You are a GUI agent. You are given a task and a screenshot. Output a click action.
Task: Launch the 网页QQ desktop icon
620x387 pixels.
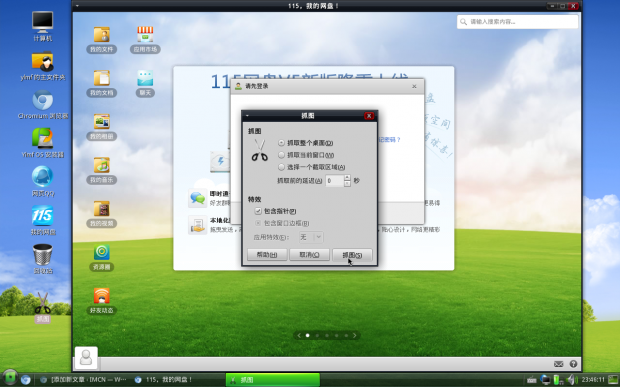coord(43,181)
